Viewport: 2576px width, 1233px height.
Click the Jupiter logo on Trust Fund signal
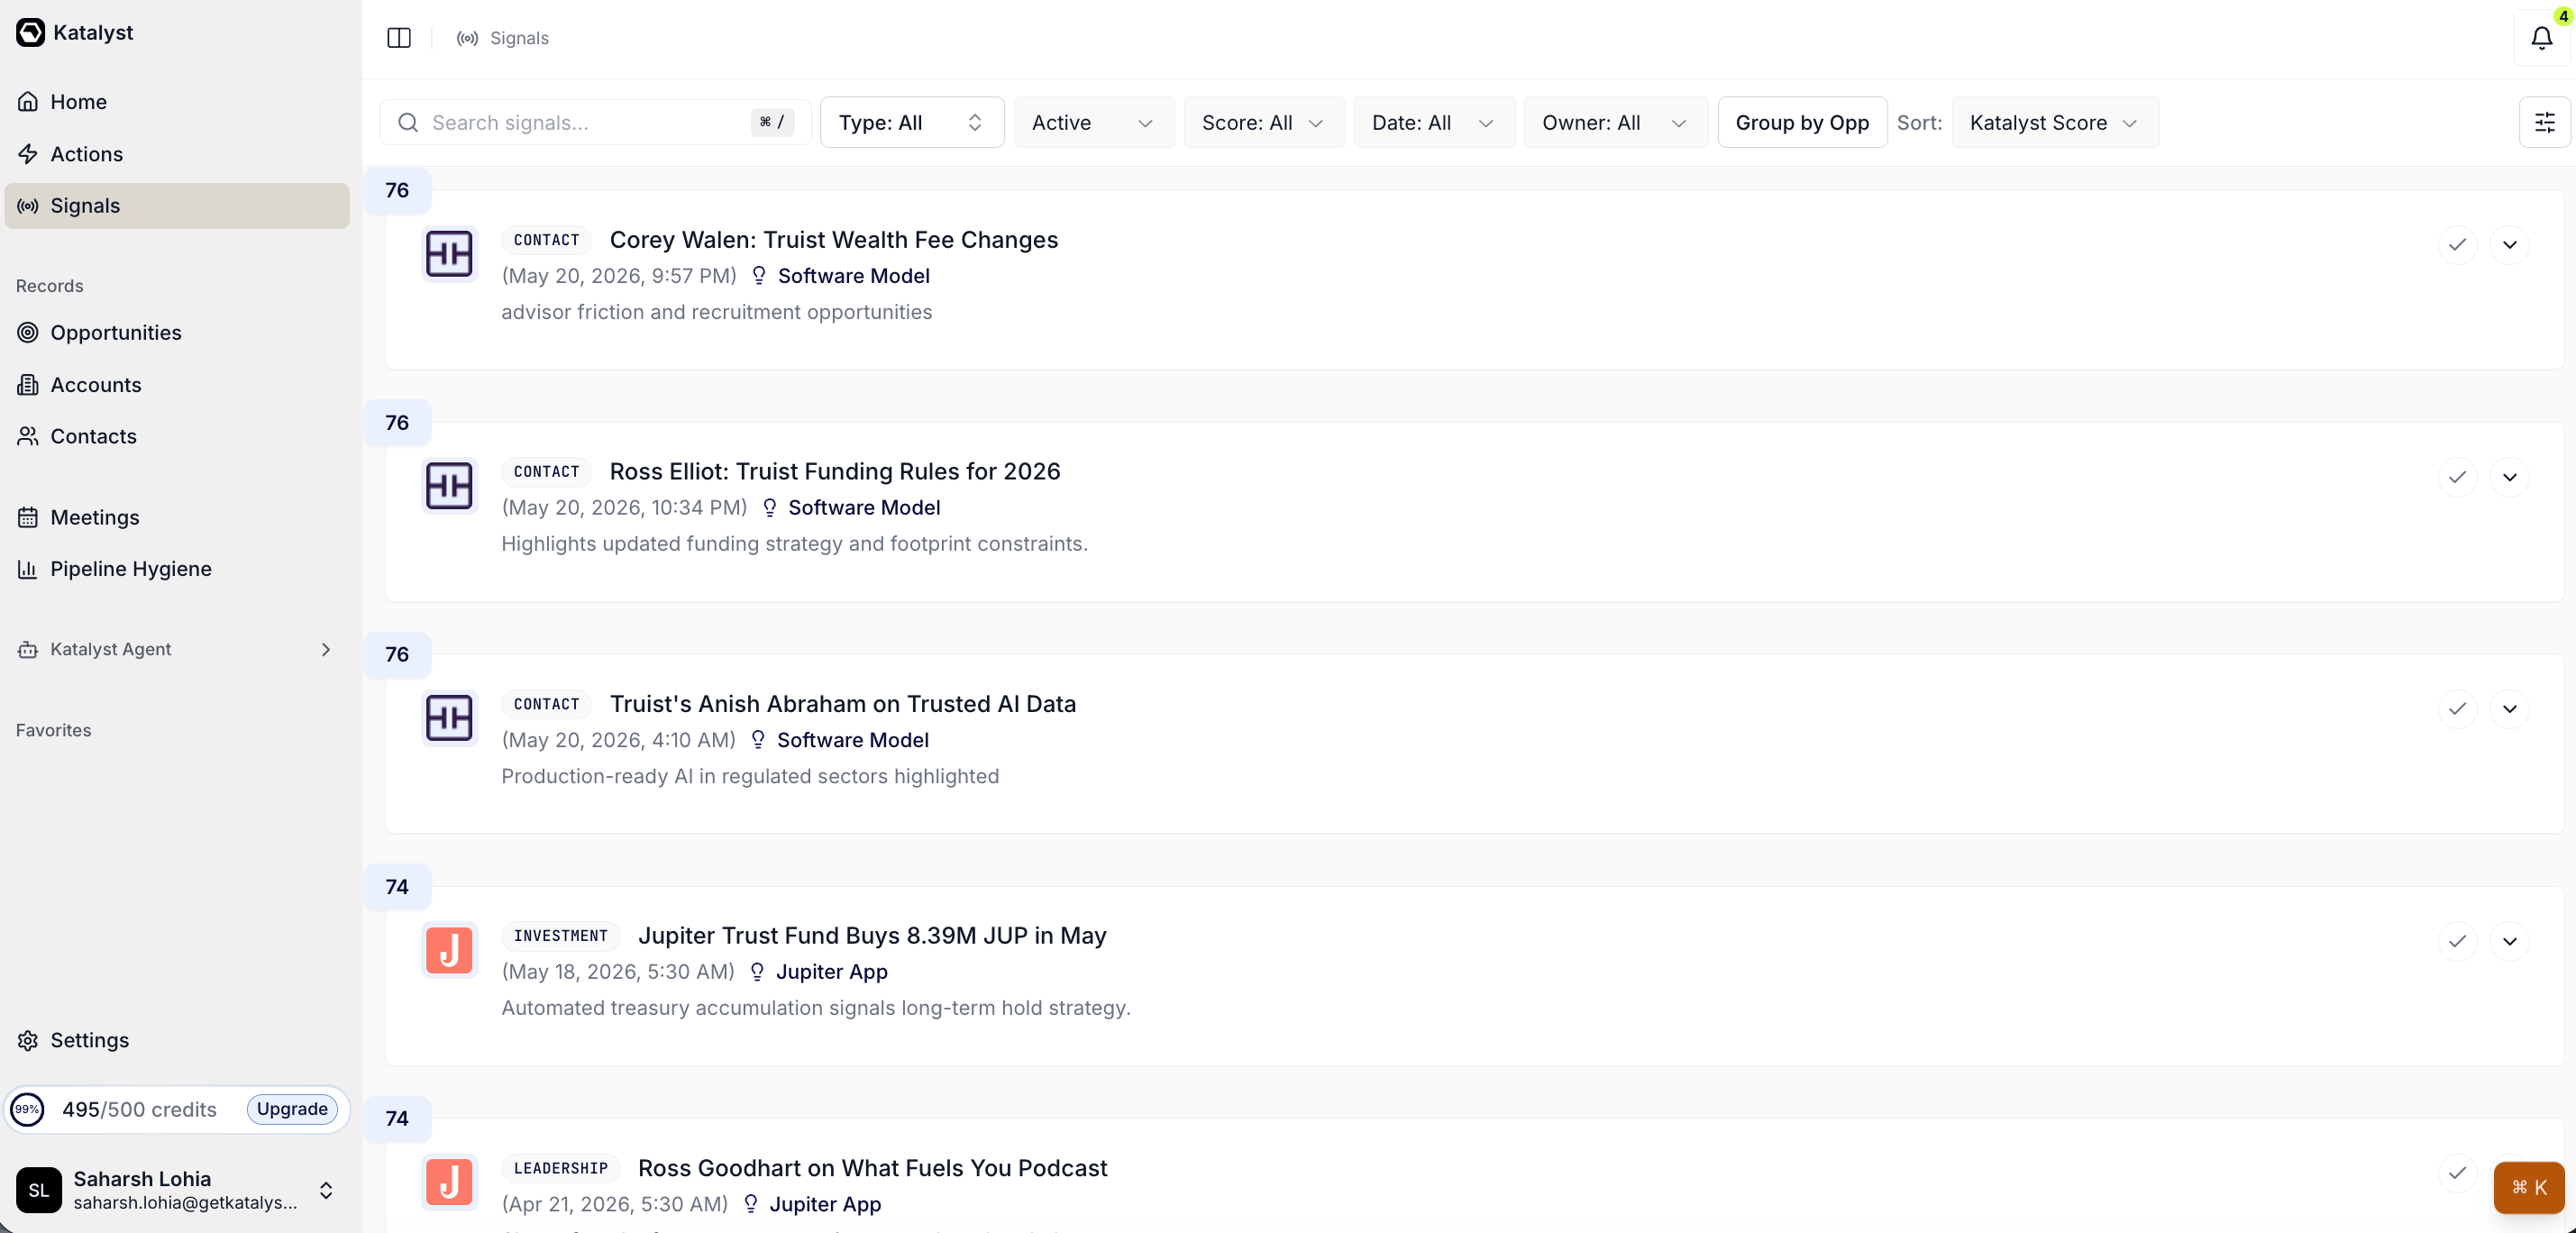(x=449, y=950)
